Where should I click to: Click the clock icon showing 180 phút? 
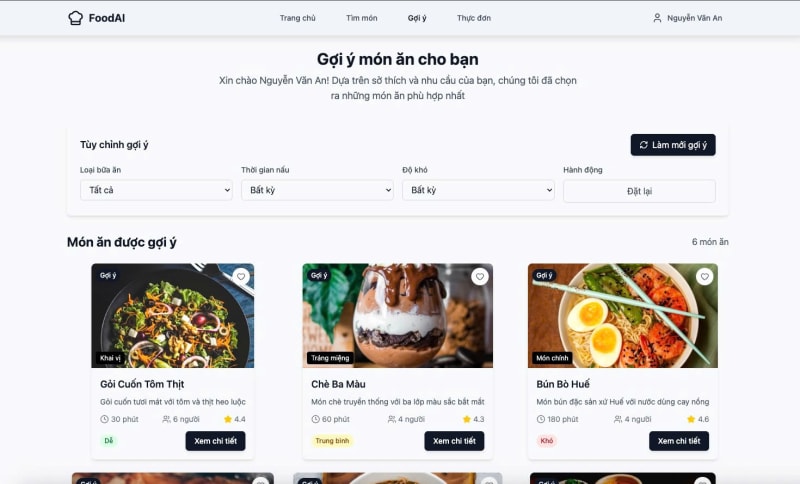[x=541, y=419]
